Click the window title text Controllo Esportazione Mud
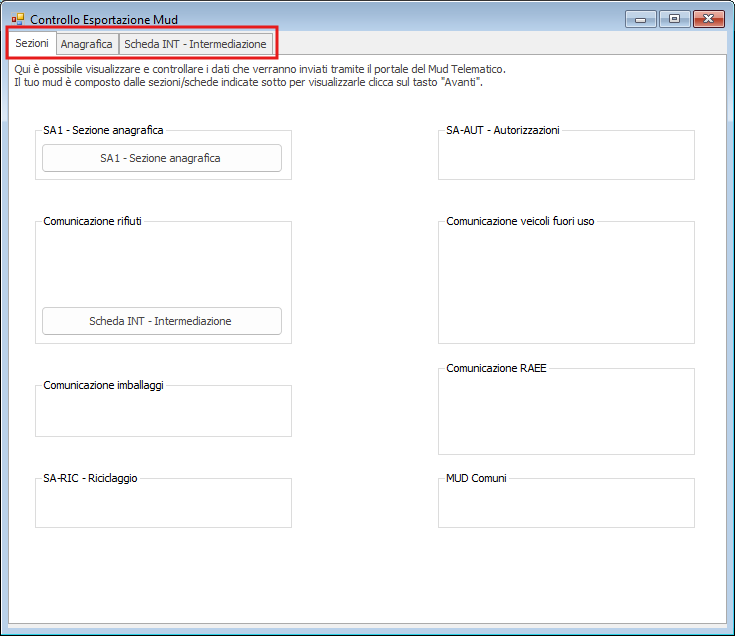 (x=104, y=19)
